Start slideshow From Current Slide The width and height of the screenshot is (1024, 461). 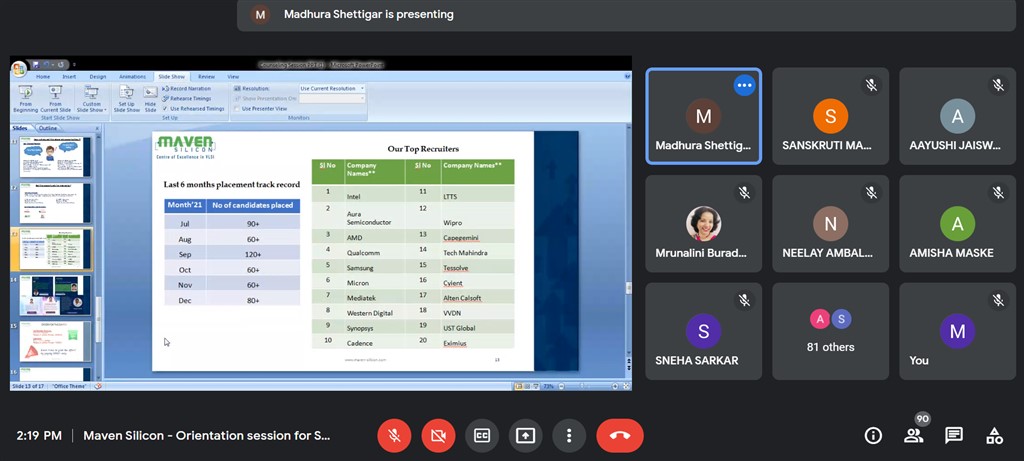point(56,99)
